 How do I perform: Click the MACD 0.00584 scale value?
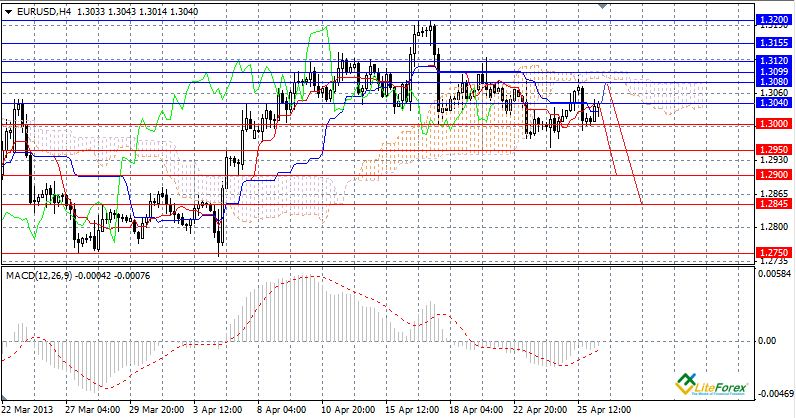774,272
